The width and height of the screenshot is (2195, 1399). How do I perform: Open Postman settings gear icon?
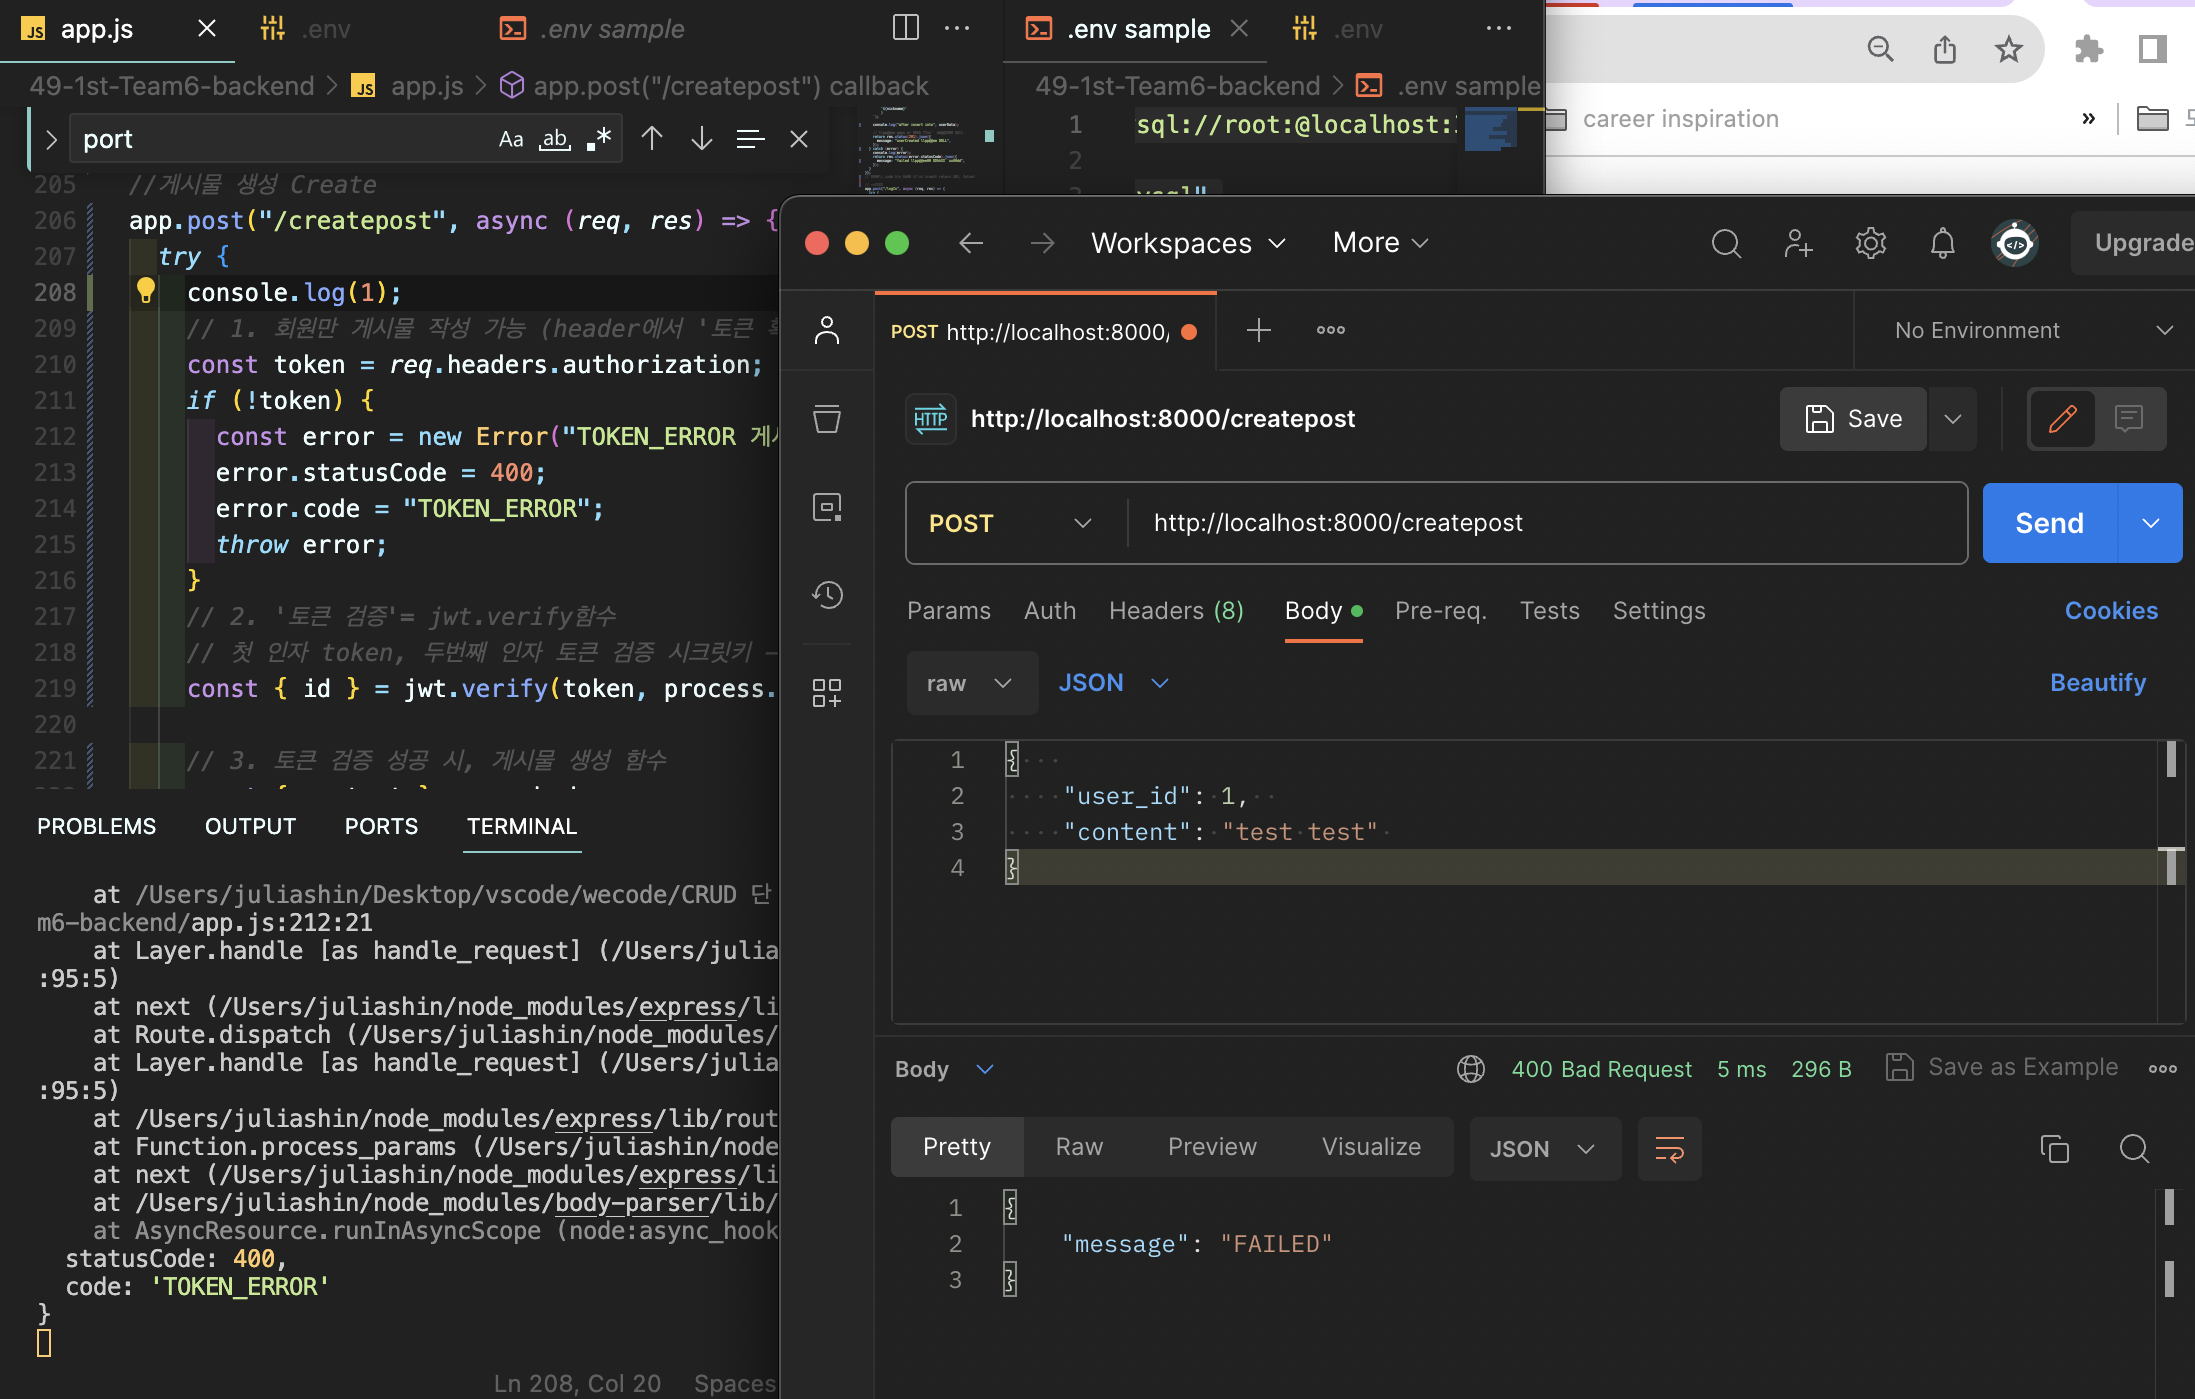tap(1870, 243)
